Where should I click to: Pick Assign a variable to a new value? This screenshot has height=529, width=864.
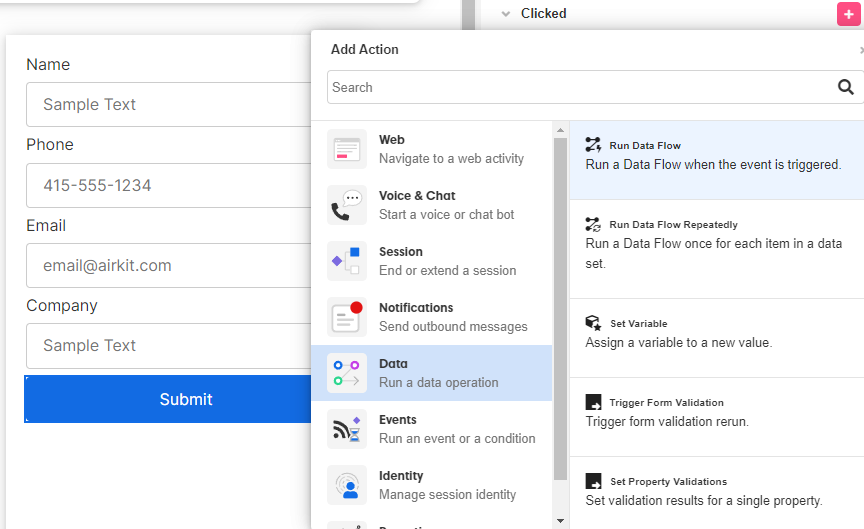click(x=716, y=338)
